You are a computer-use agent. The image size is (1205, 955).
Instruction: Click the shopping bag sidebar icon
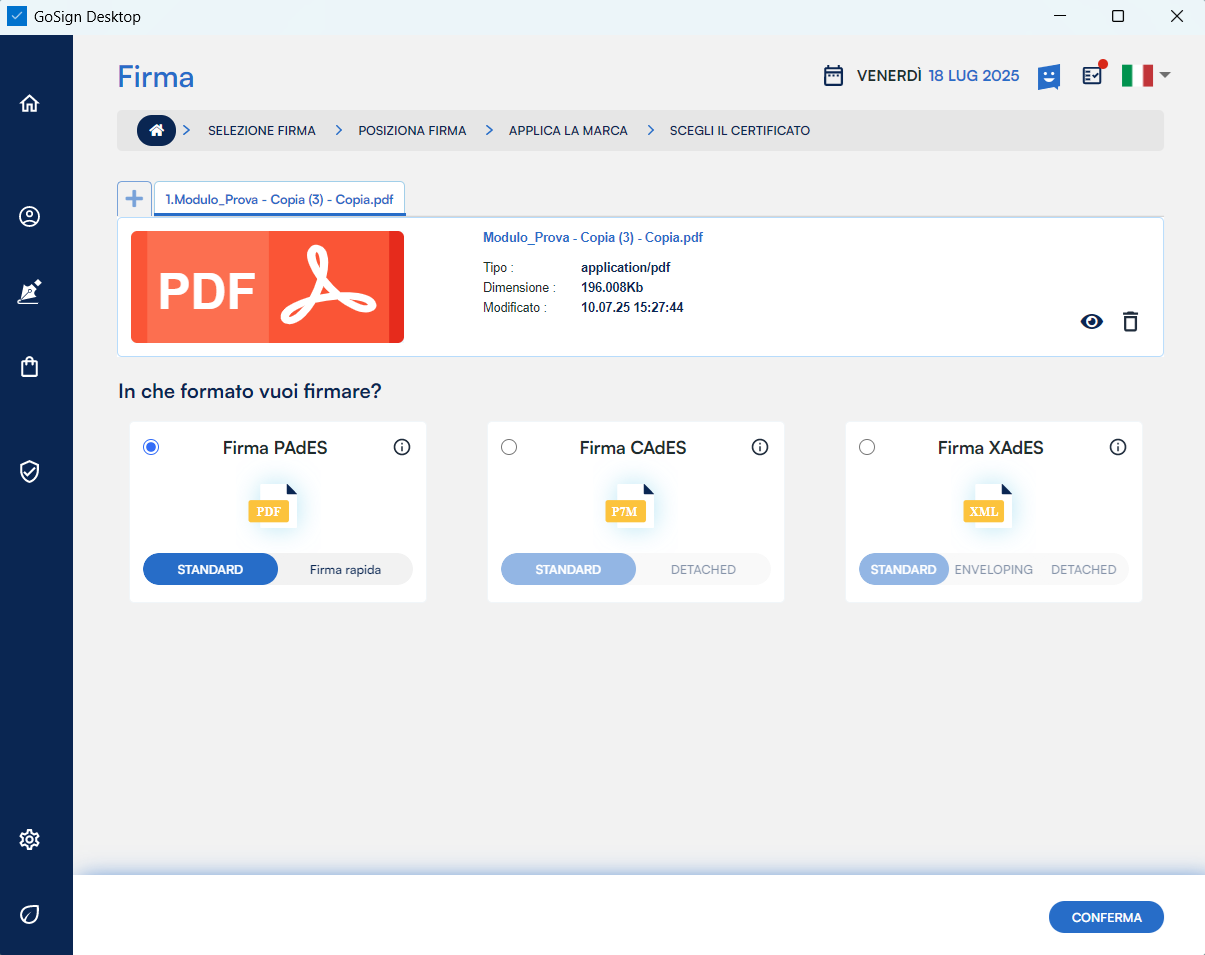(x=29, y=367)
